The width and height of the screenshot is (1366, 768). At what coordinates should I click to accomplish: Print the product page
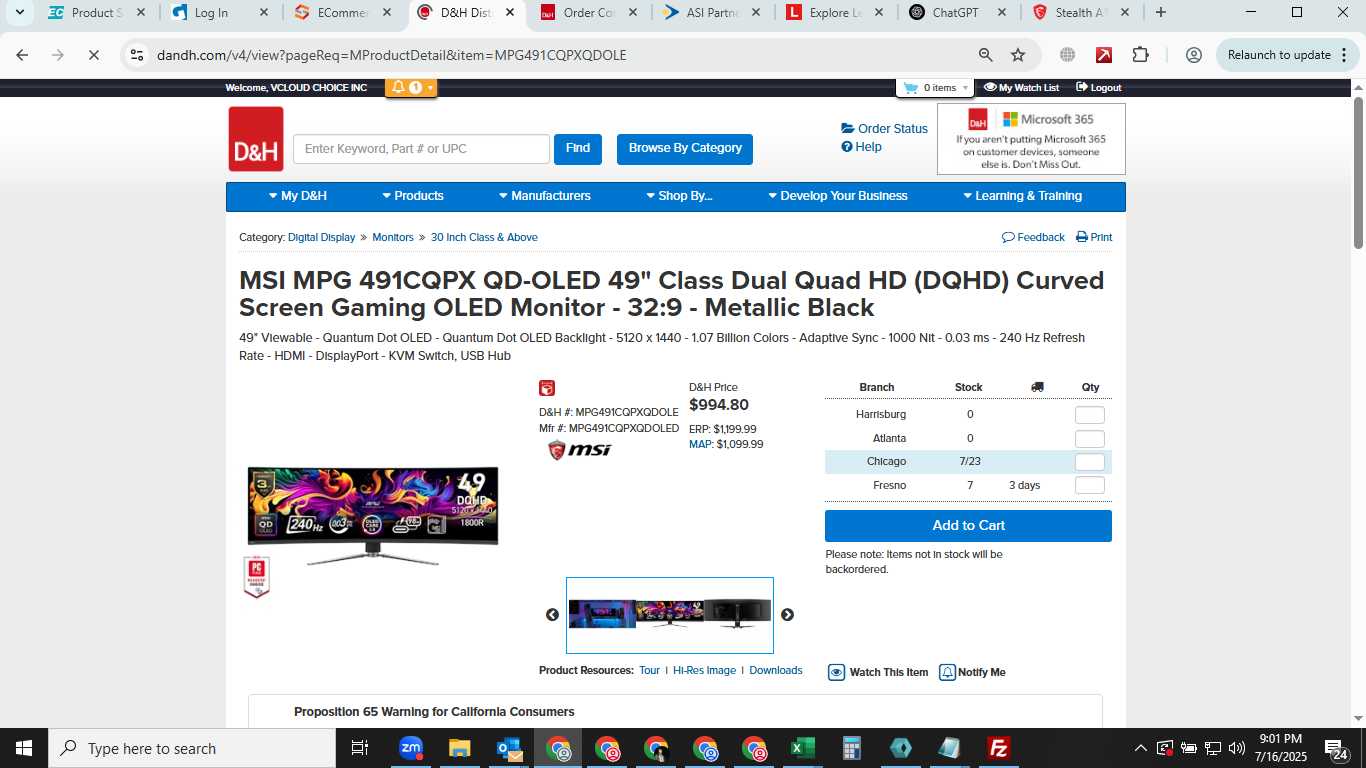pos(1094,237)
